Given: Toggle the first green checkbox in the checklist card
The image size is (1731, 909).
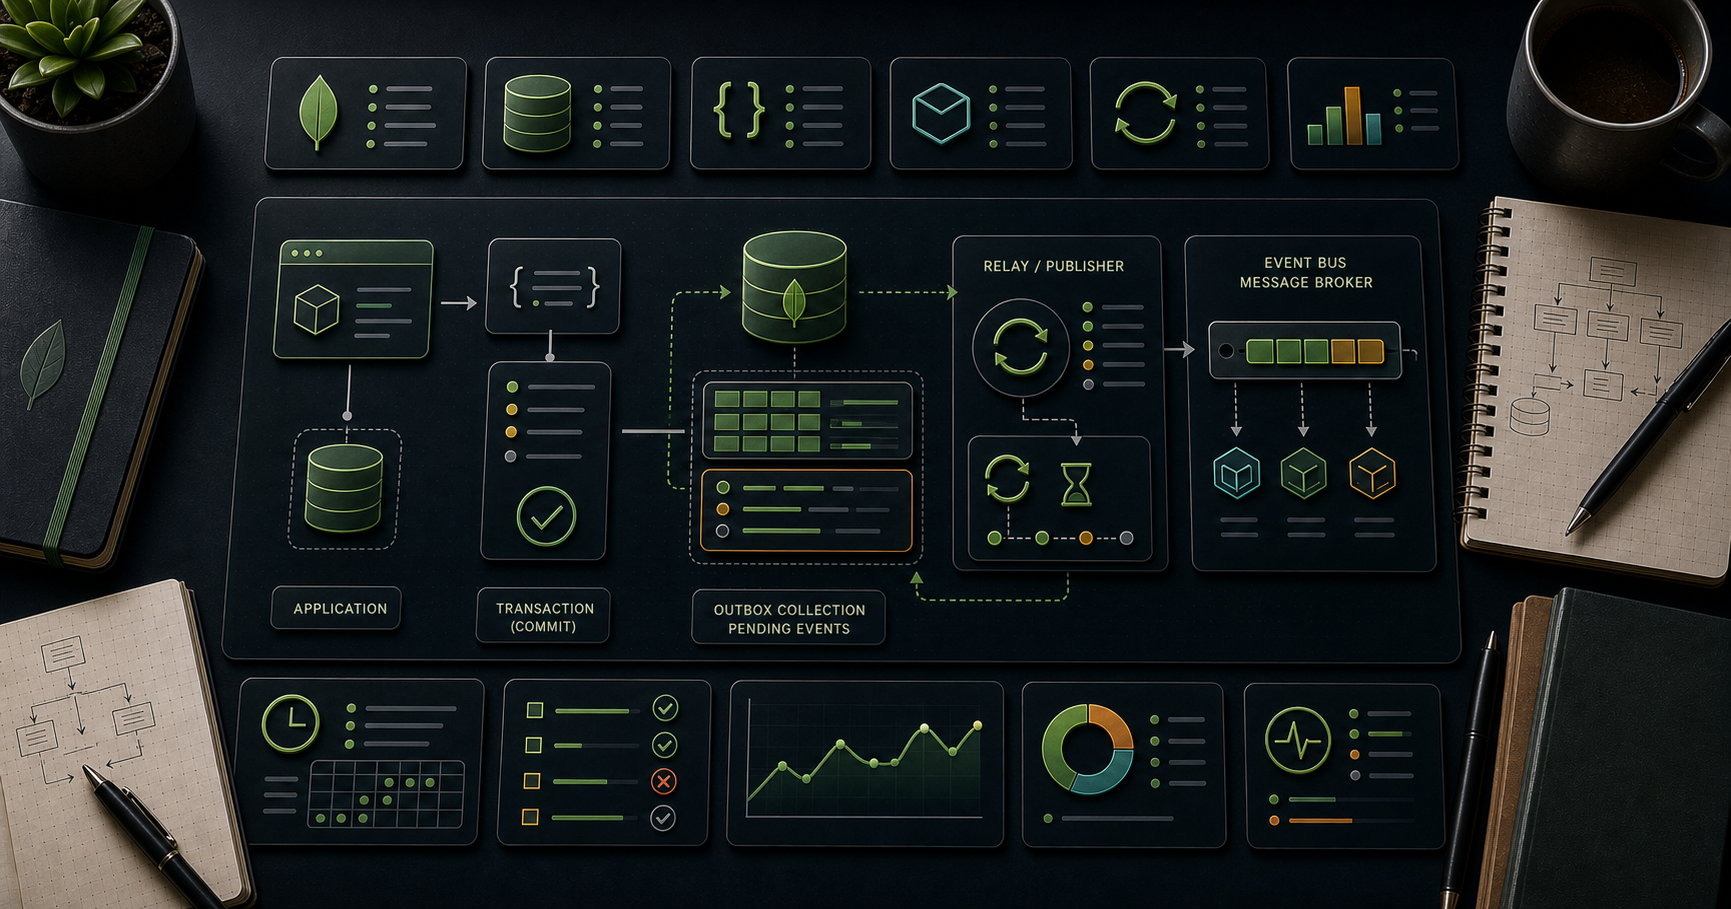Looking at the screenshot, I should pos(535,710).
